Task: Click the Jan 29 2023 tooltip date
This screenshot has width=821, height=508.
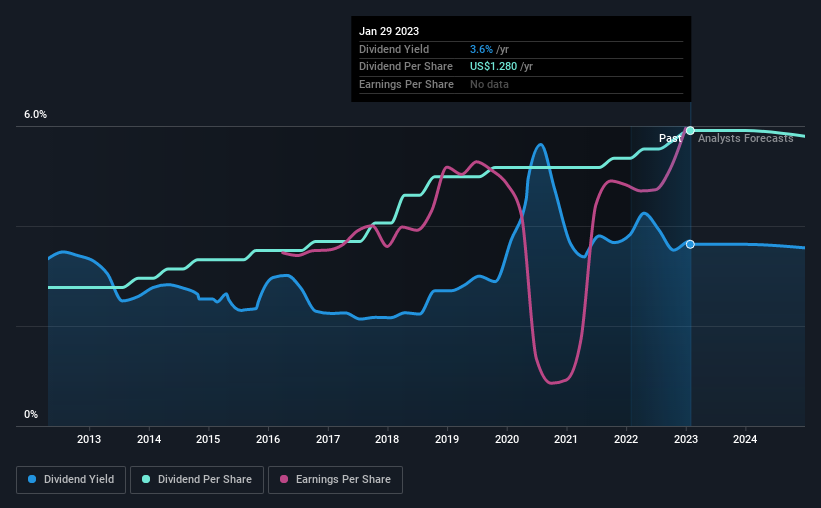Action: click(x=389, y=31)
